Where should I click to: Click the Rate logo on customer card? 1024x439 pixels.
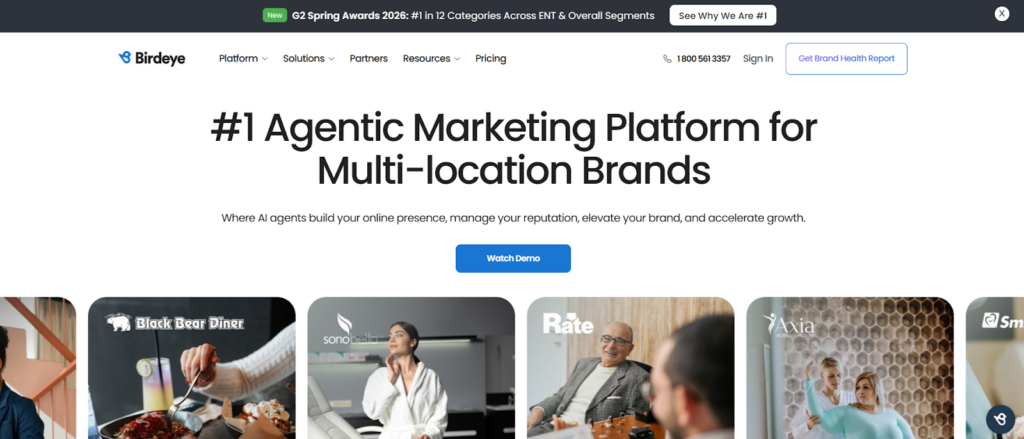pyautogui.click(x=568, y=323)
